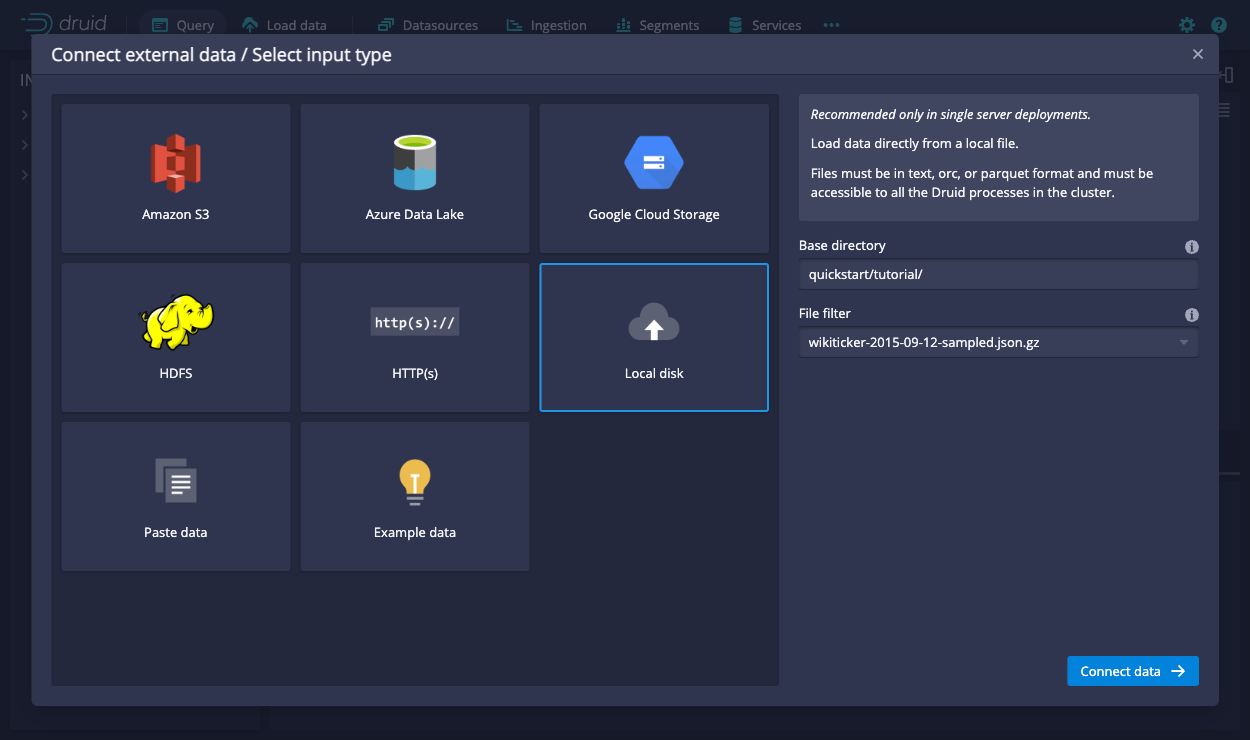This screenshot has height=740, width=1250.
Task: Edit the Base directory field
Action: 997,274
